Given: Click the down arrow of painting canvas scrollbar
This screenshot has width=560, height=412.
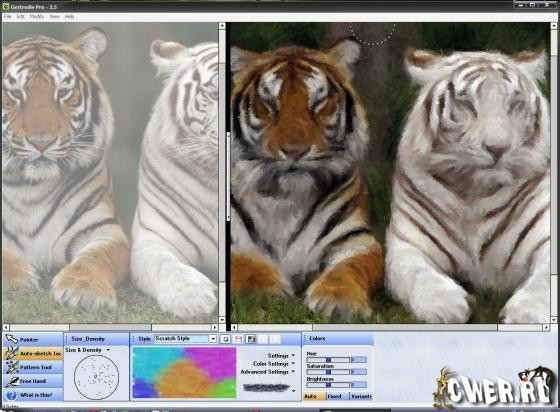Looking at the screenshot, I should tap(554, 320).
